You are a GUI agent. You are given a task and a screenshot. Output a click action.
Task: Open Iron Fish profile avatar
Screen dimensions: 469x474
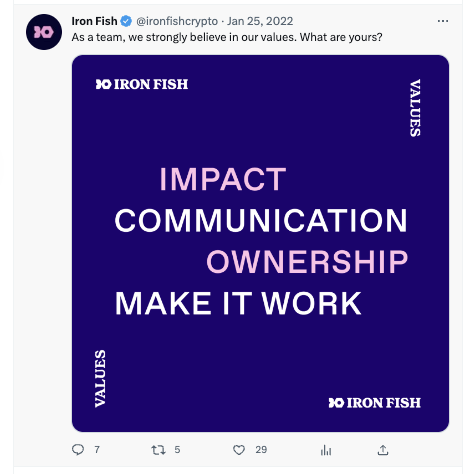coord(44,32)
